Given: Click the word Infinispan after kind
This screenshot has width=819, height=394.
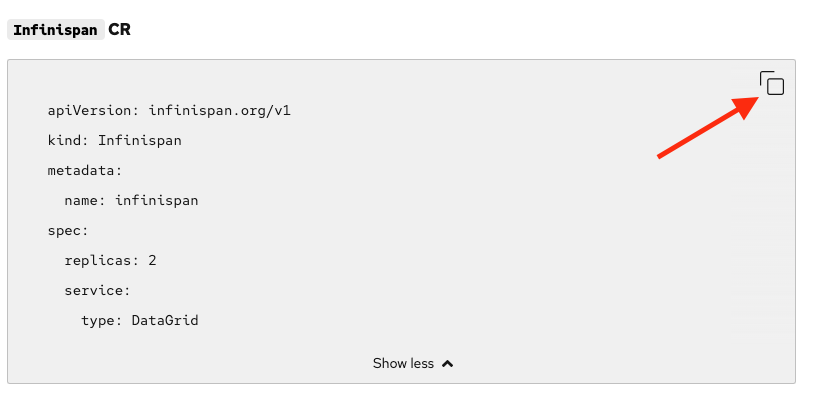Looking at the screenshot, I should point(140,141).
